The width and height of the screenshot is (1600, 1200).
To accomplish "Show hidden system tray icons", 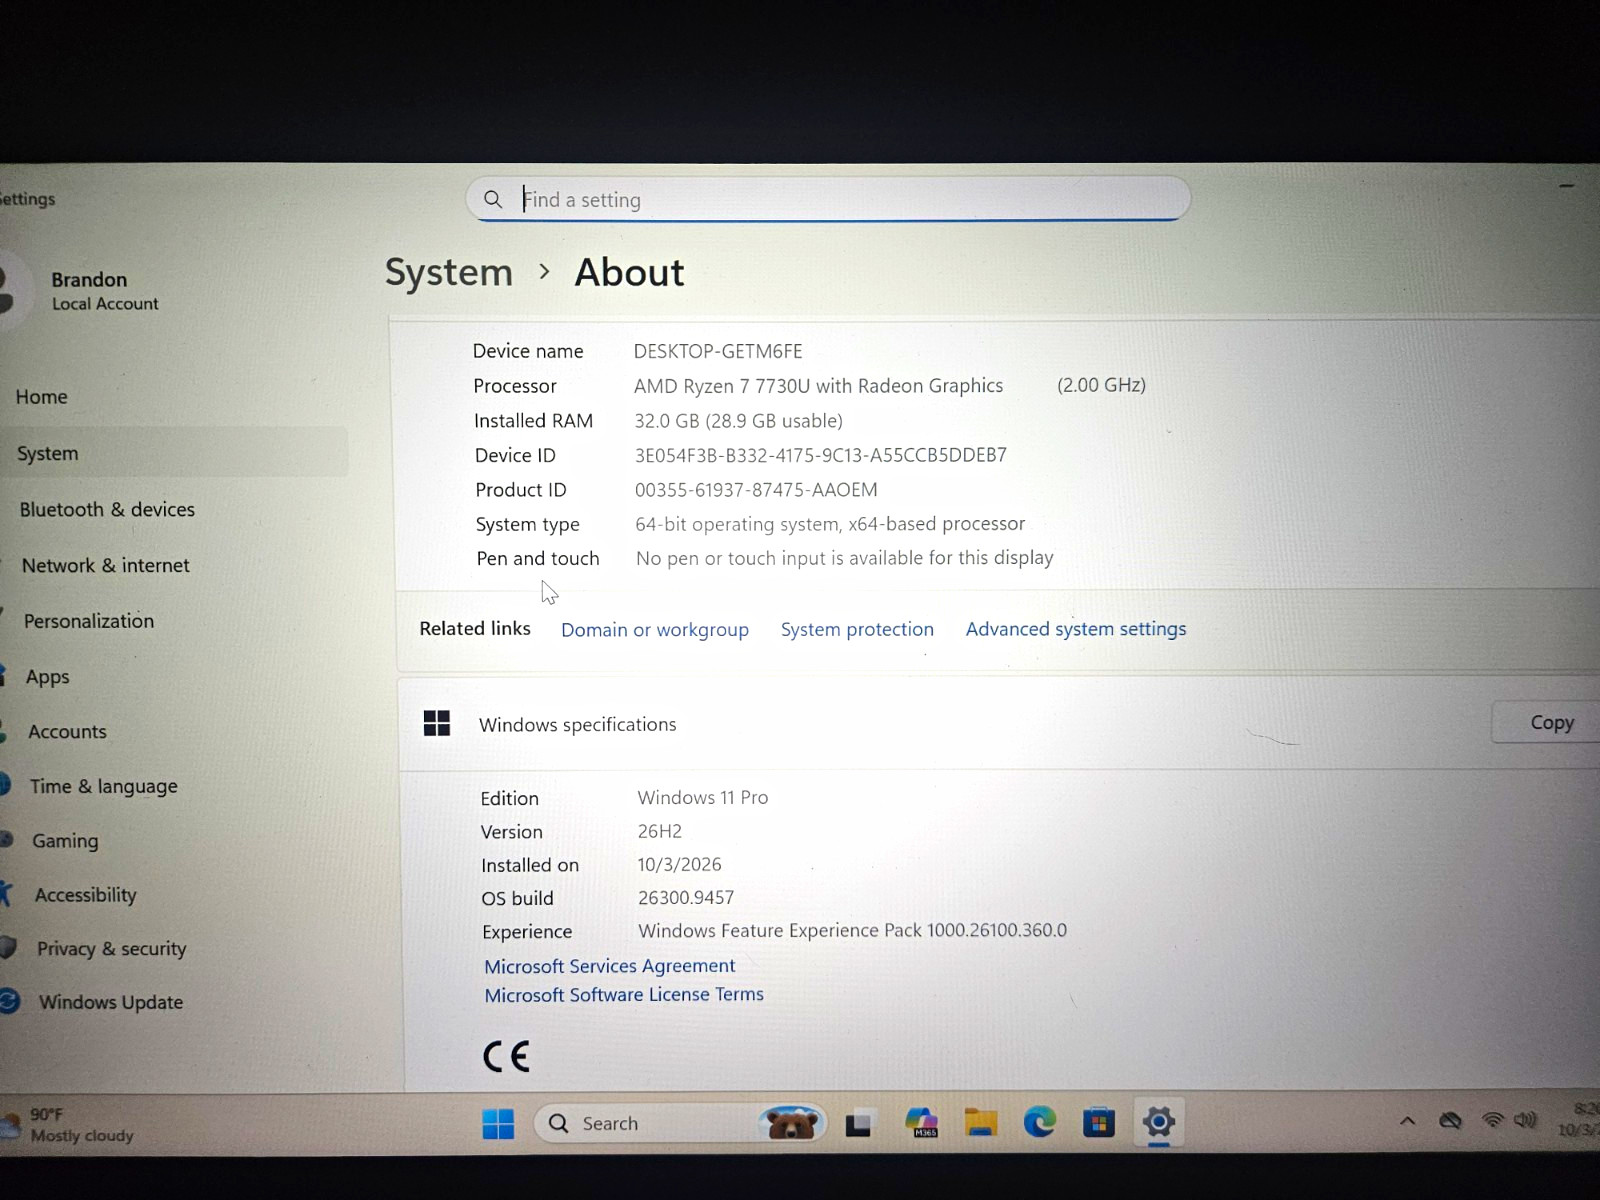I will pyautogui.click(x=1407, y=1121).
